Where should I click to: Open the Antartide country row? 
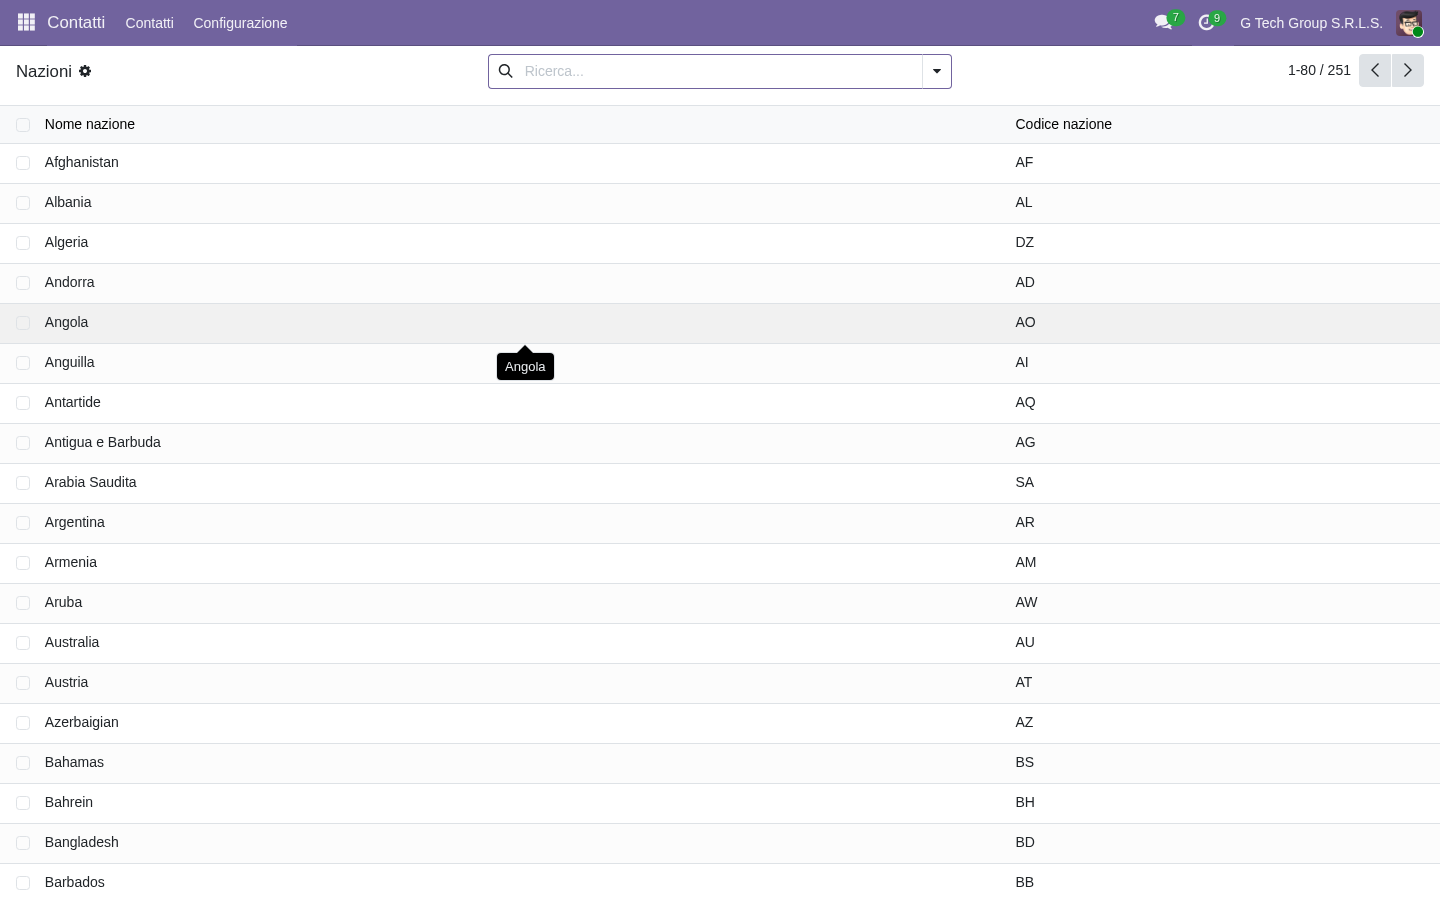(x=720, y=403)
